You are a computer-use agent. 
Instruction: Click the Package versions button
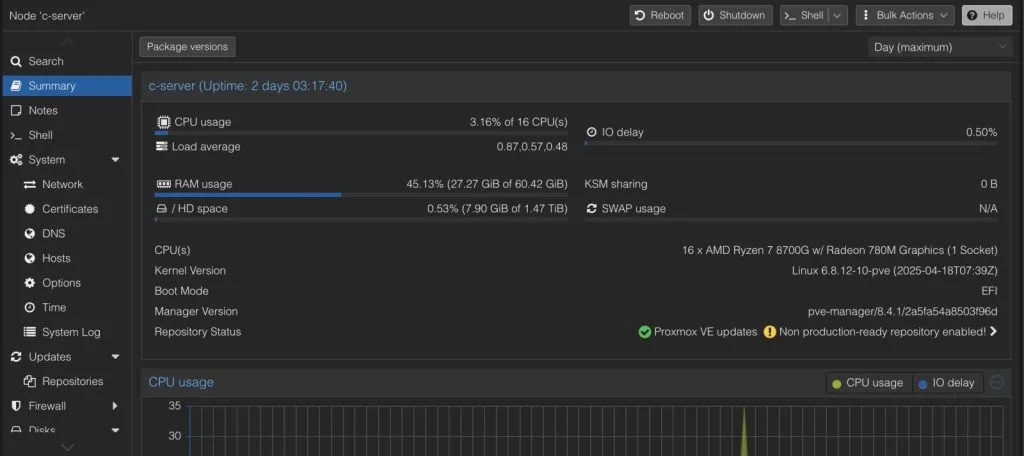187,47
